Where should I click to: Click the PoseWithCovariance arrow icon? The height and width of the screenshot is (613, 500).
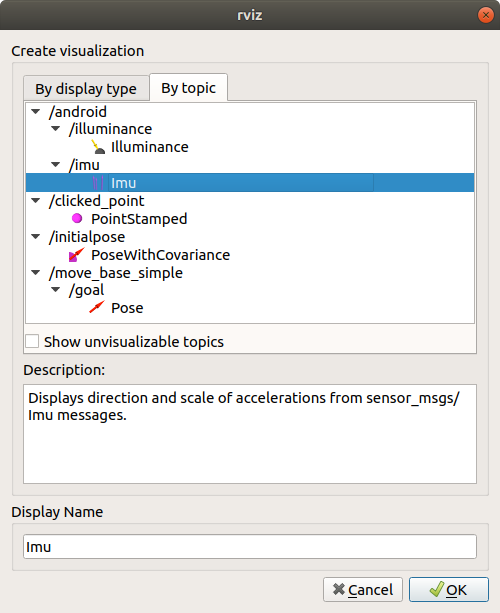tap(77, 255)
